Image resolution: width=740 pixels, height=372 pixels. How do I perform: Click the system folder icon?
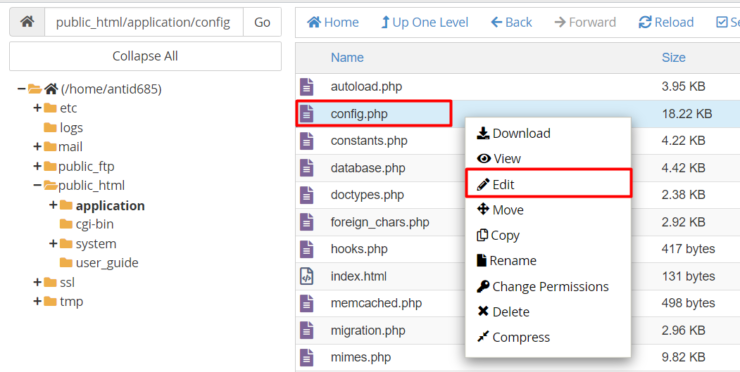point(67,244)
